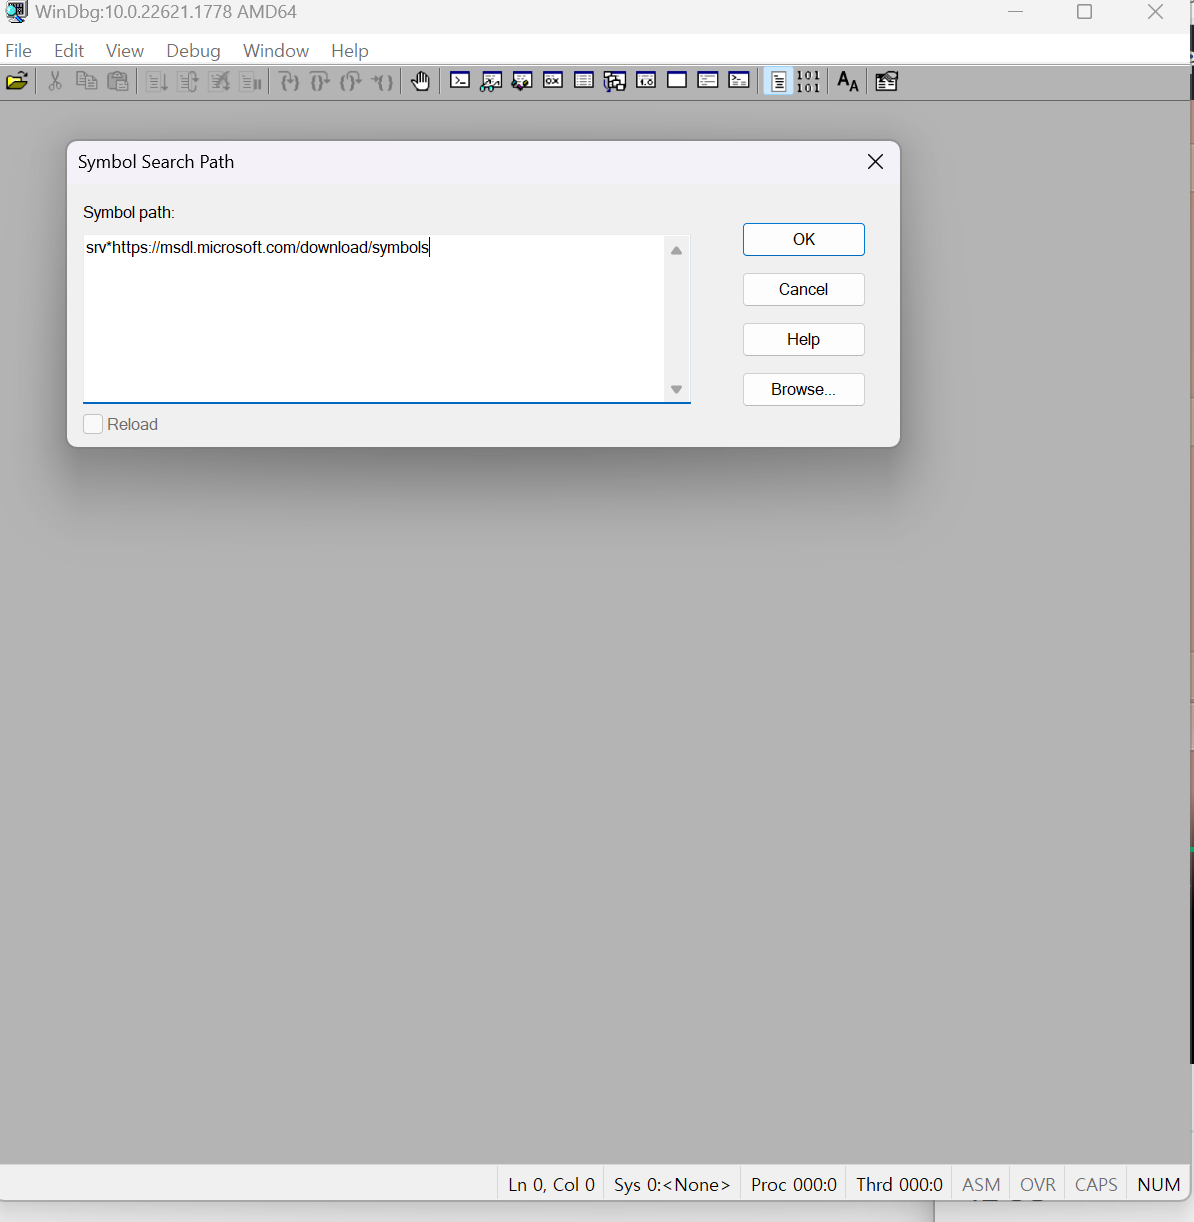Click 'Ln 0, Col 0' in status bar
1194x1222 pixels.
(x=552, y=1184)
